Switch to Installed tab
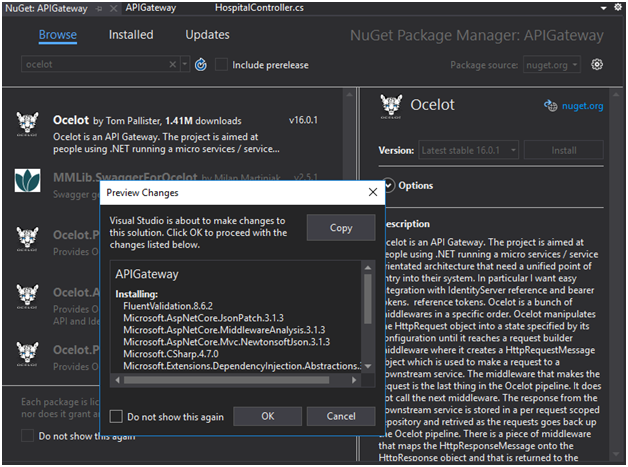Screen dimensions: 628x467 tap(131, 35)
